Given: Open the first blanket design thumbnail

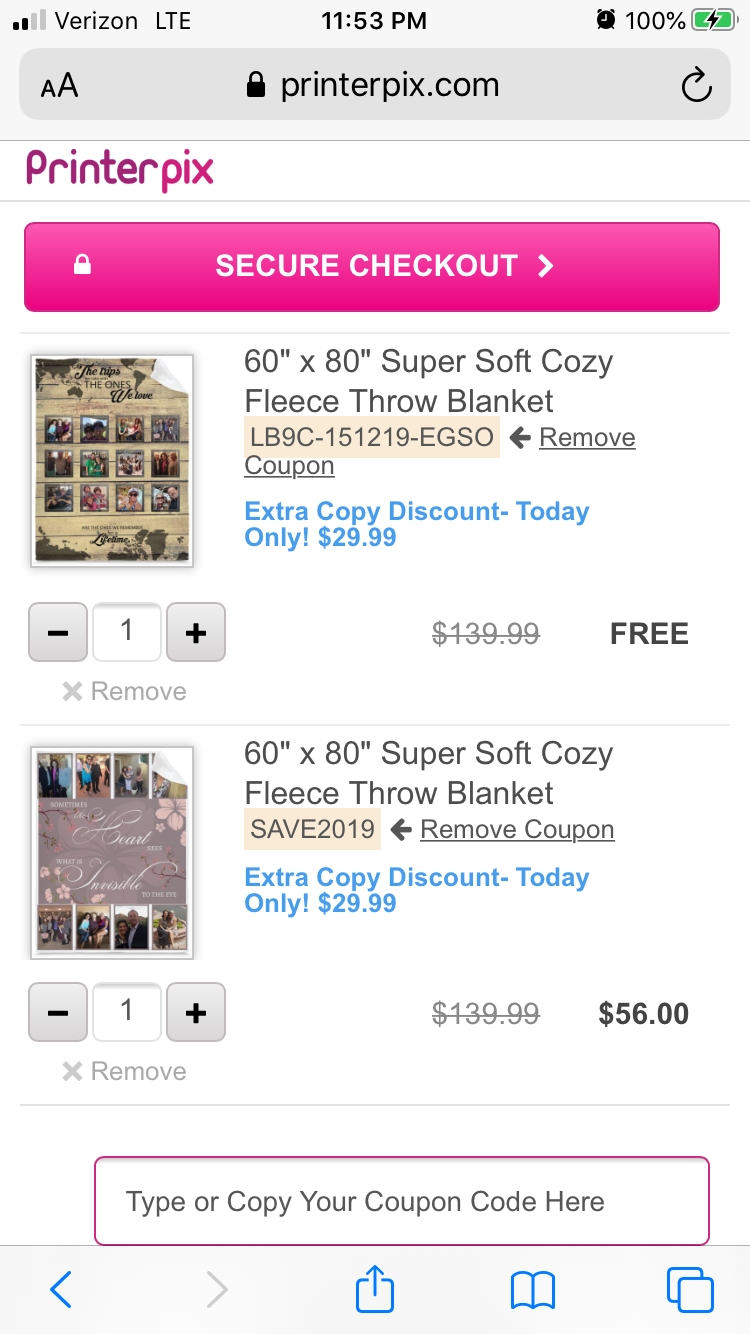Looking at the screenshot, I should pyautogui.click(x=111, y=460).
